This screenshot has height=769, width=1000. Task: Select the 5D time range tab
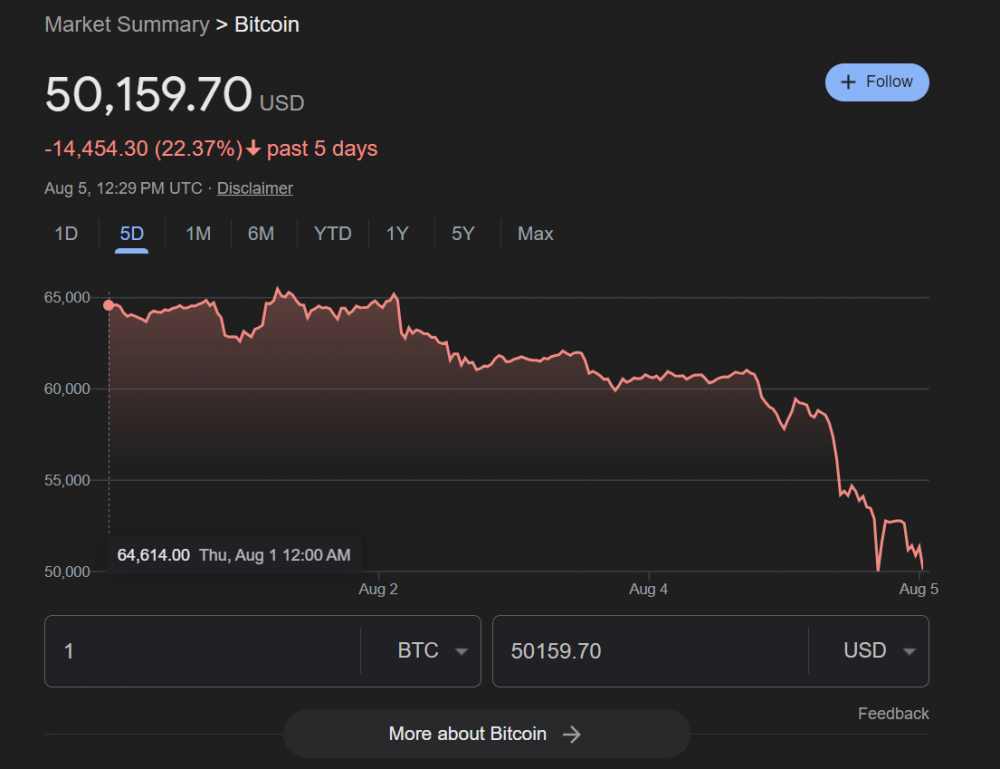[x=132, y=234]
